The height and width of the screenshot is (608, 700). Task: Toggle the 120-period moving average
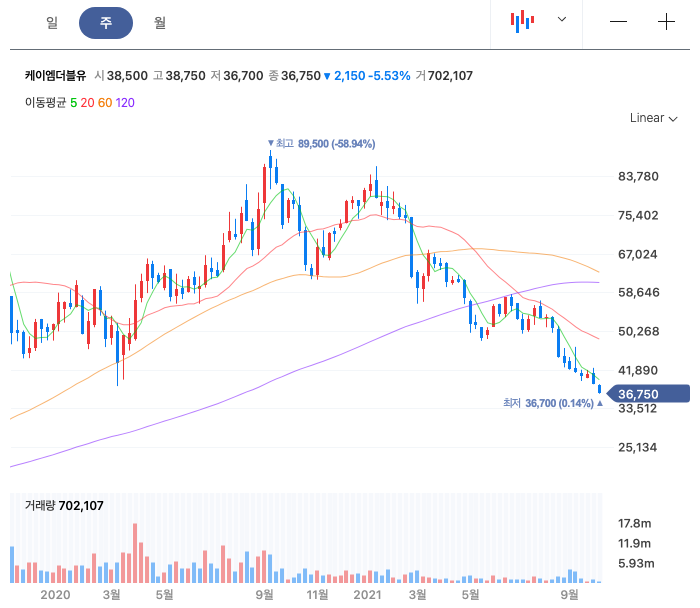tap(125, 103)
